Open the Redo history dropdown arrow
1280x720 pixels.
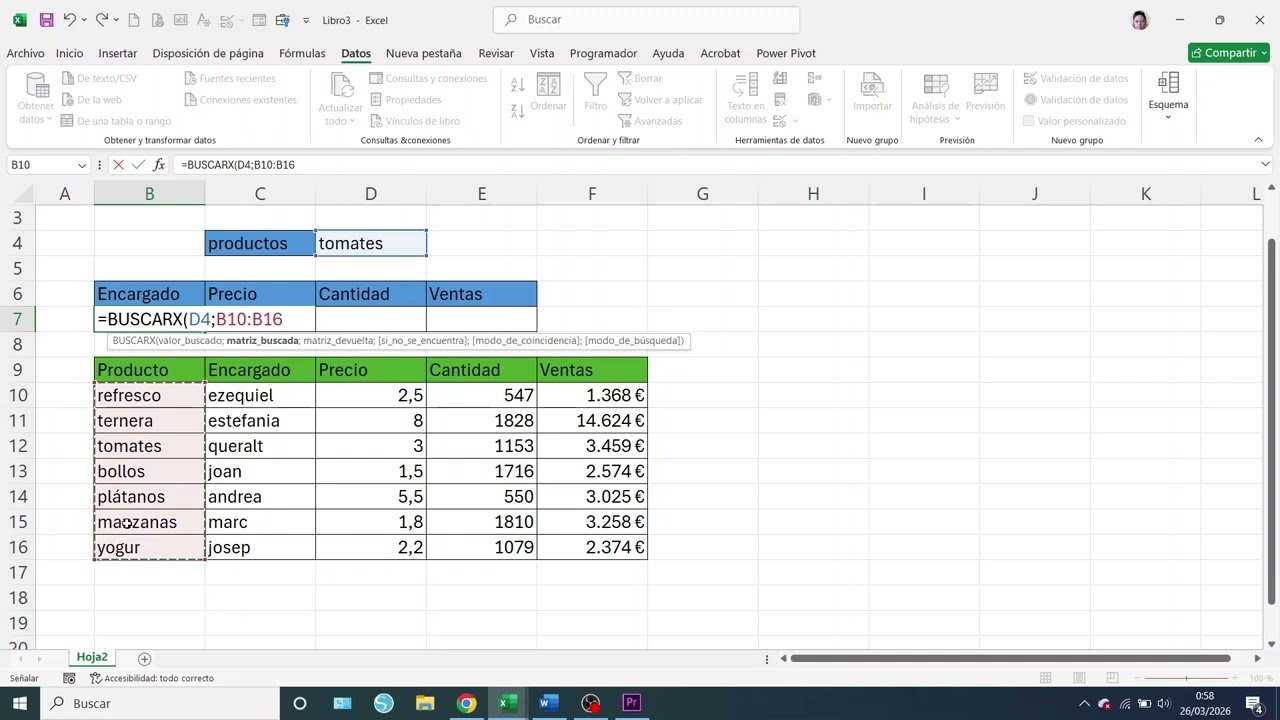click(x=117, y=20)
